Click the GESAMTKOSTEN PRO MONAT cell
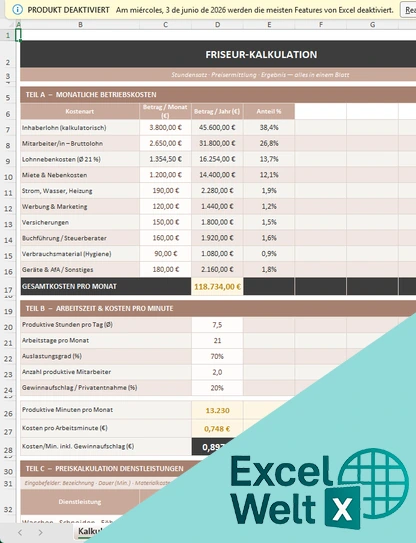The height and width of the screenshot is (543, 416). [x=106, y=286]
